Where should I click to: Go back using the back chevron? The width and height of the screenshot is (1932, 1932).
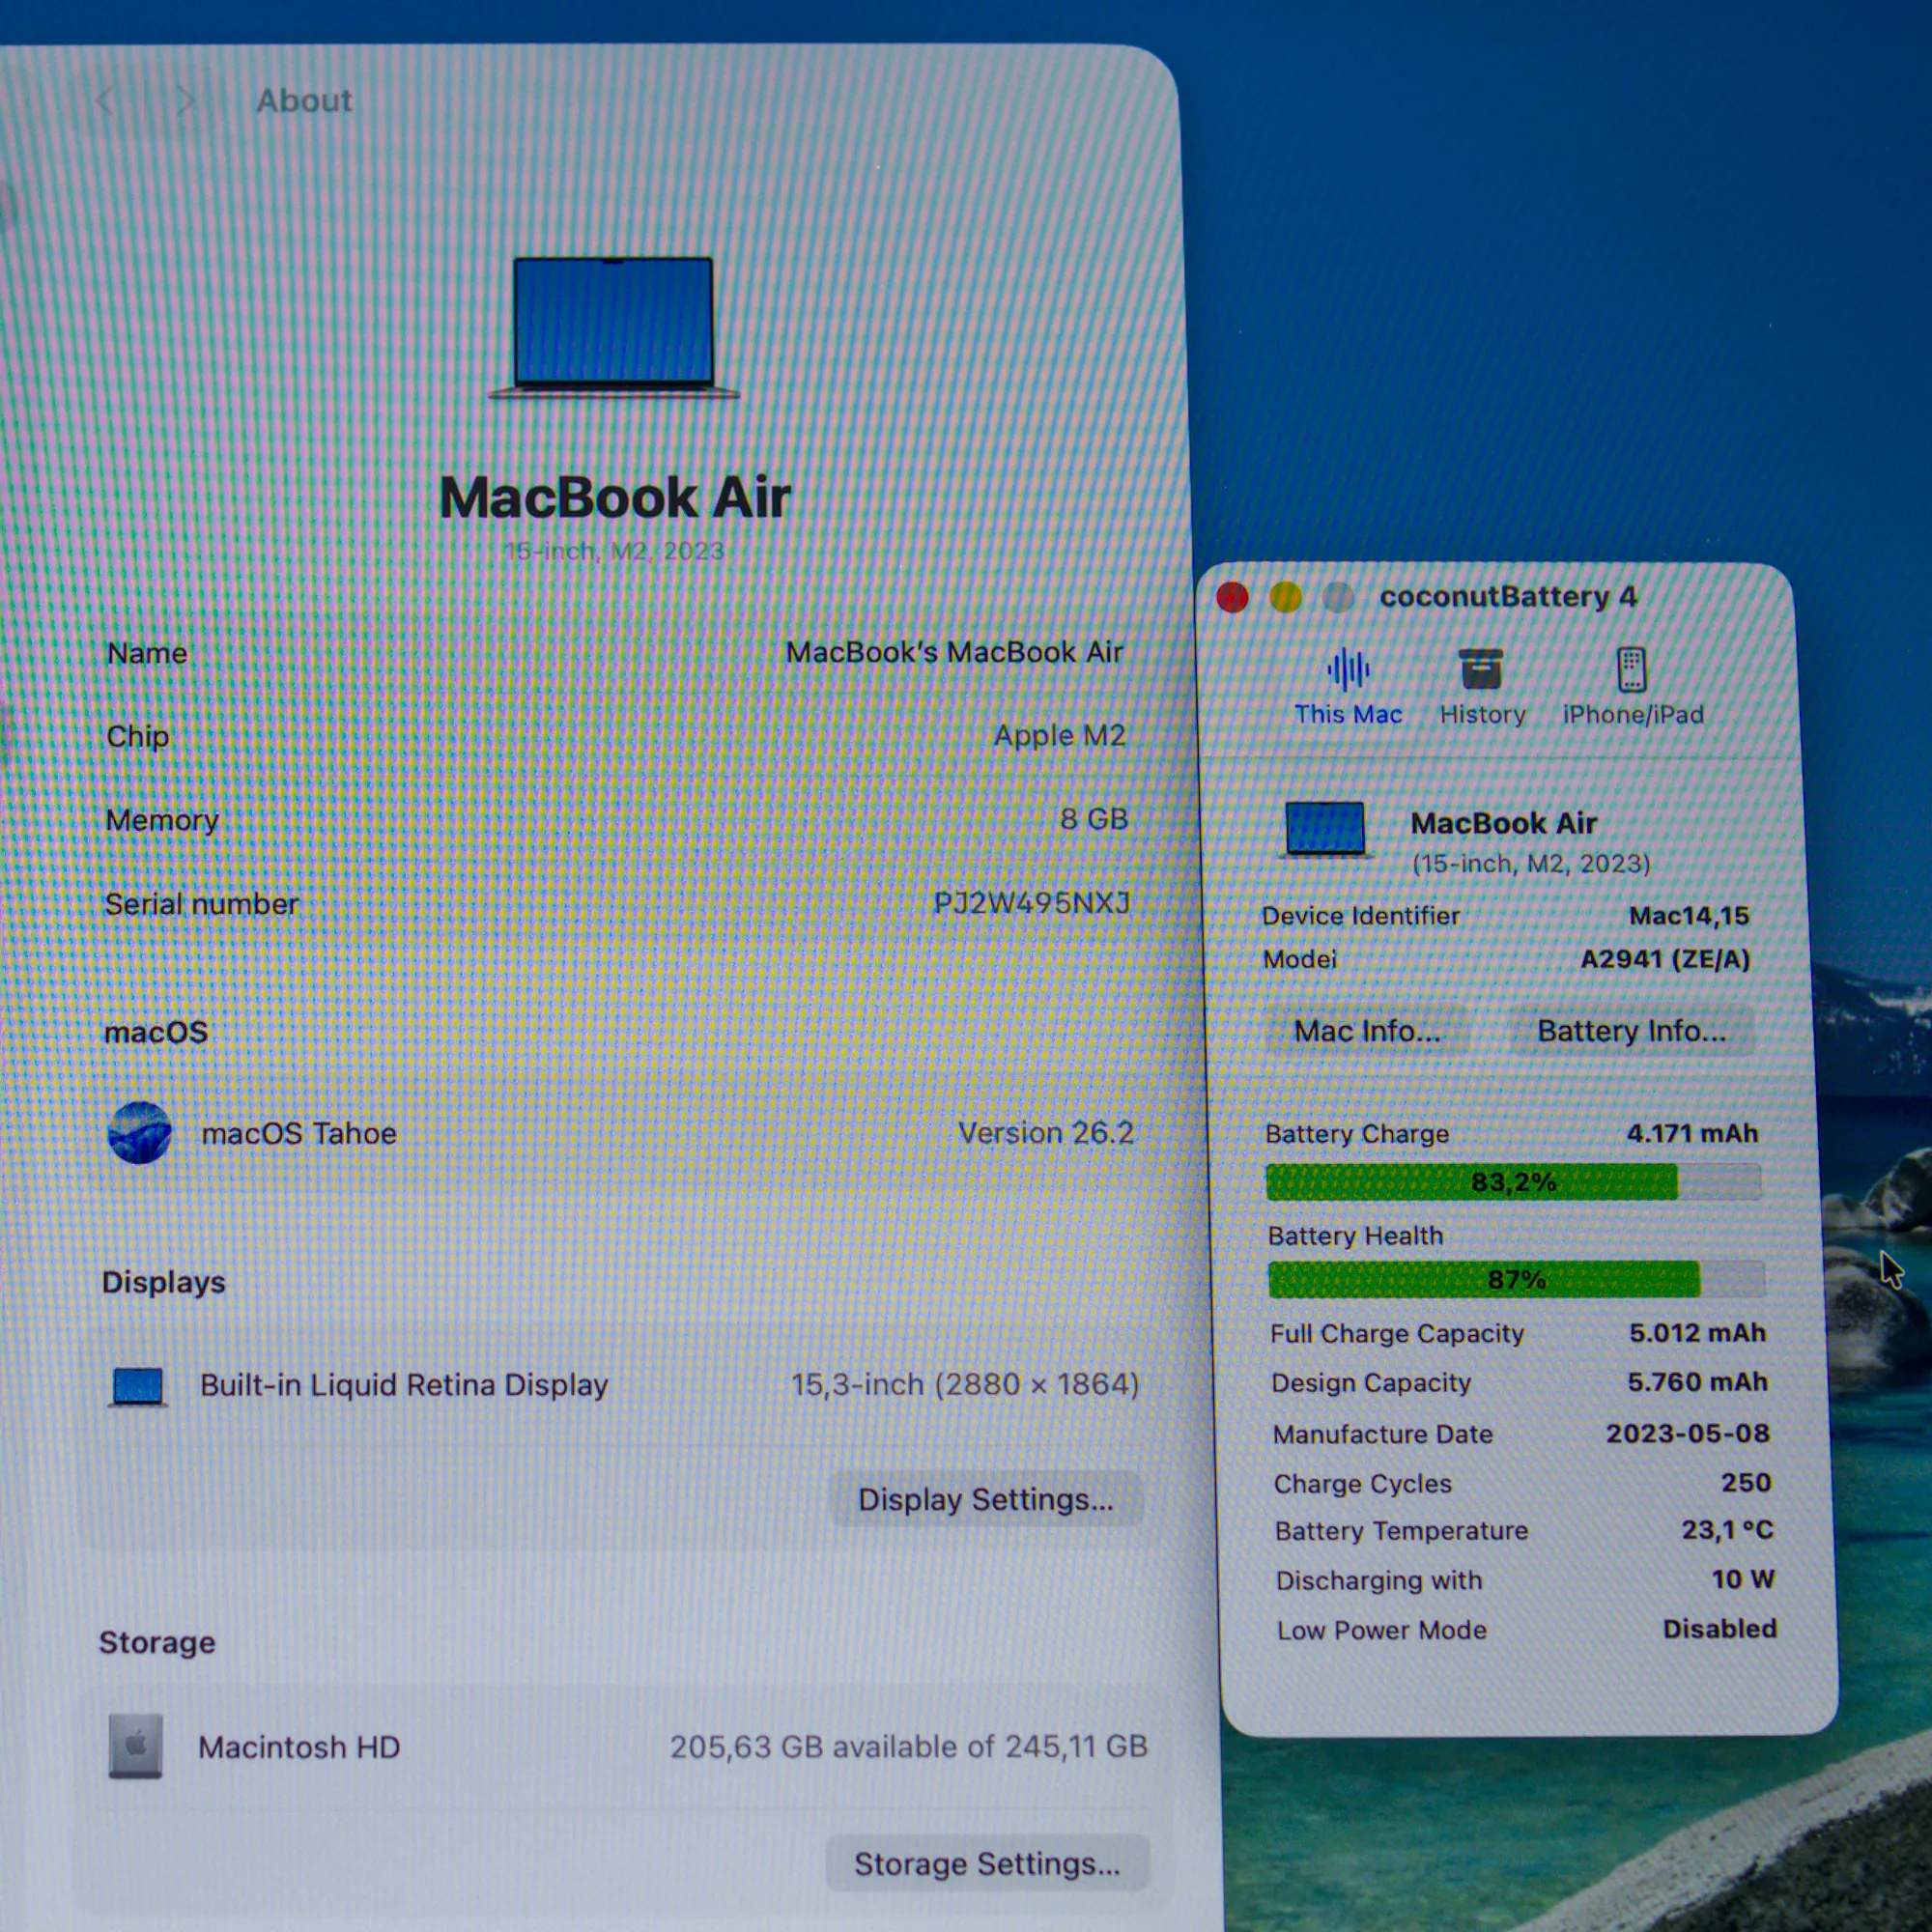(x=106, y=100)
